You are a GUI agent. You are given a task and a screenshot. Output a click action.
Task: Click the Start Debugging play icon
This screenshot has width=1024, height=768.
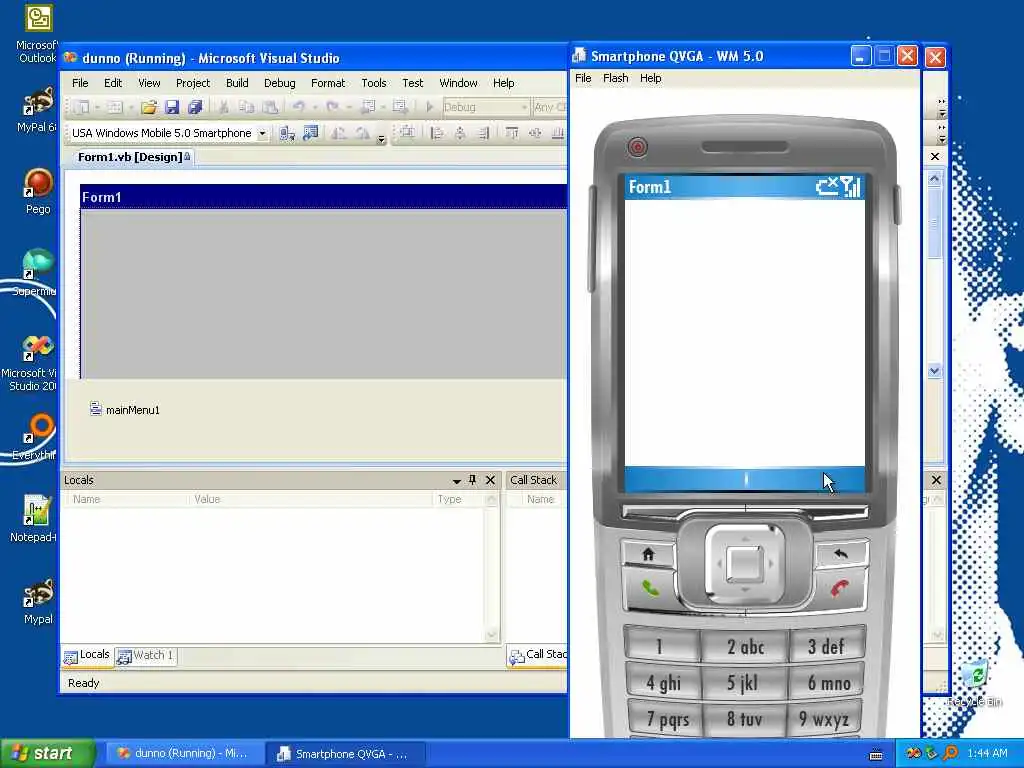coord(429,107)
